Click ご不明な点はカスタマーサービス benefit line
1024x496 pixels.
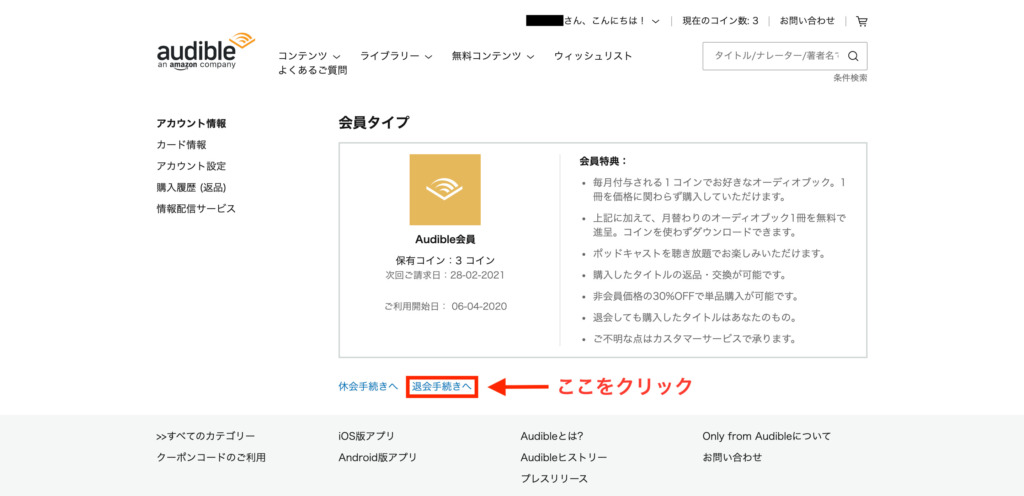694,339
